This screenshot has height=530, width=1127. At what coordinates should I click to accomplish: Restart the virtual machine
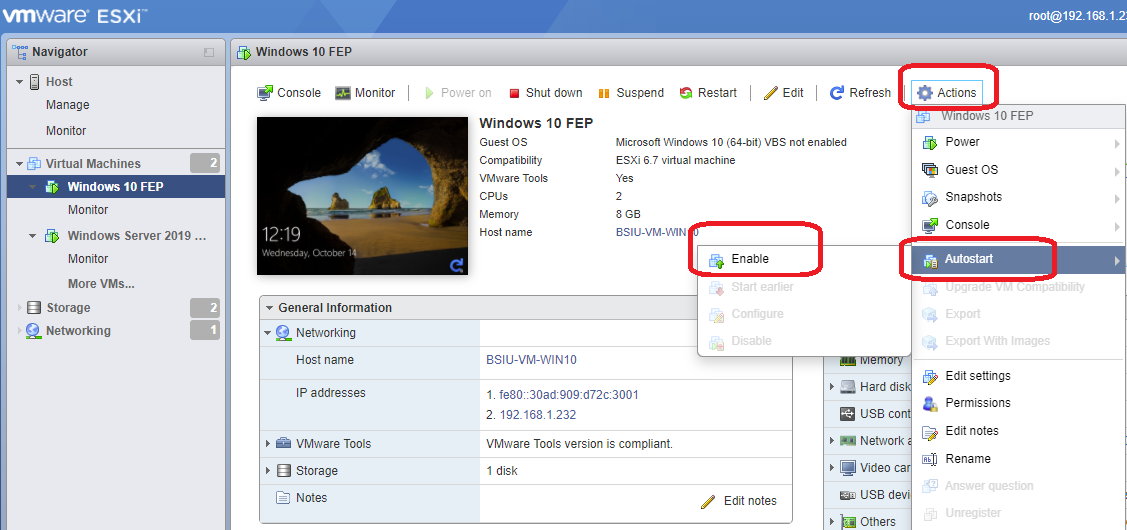pyautogui.click(x=708, y=93)
